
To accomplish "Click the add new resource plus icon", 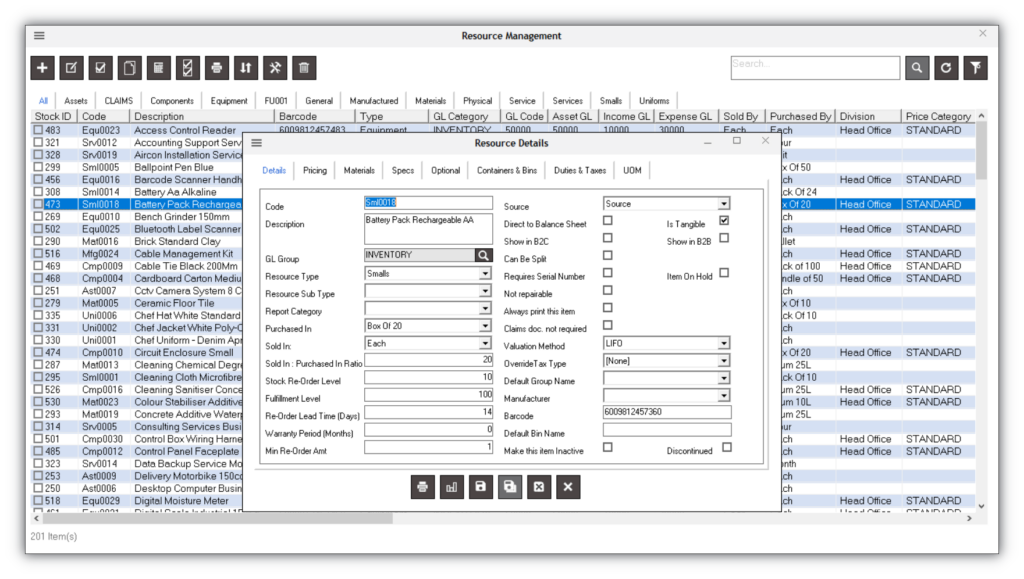I will [42, 68].
